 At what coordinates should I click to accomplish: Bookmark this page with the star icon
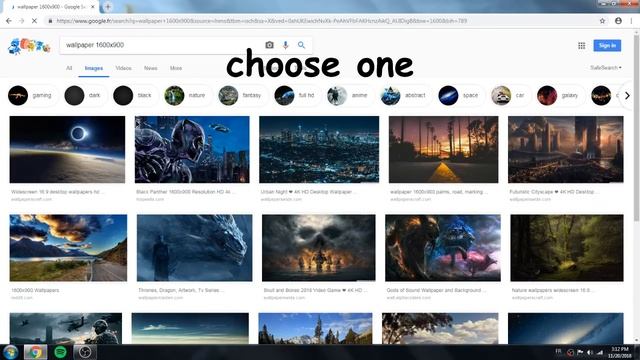click(602, 21)
